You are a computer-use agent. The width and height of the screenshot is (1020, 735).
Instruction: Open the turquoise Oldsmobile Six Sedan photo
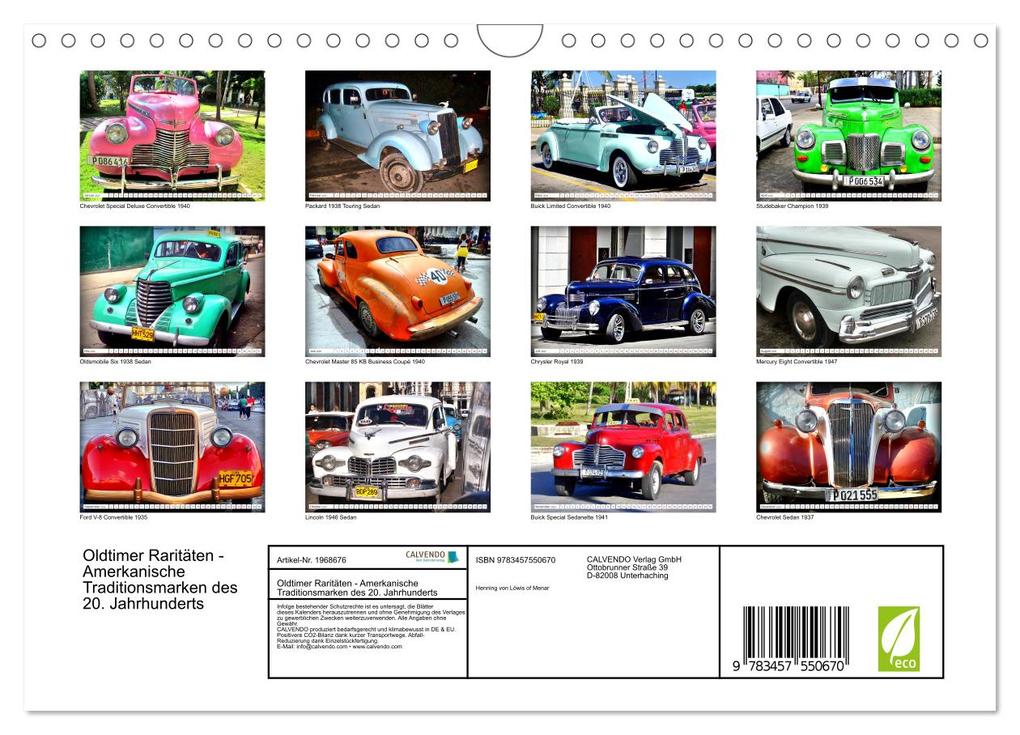pyautogui.click(x=172, y=291)
